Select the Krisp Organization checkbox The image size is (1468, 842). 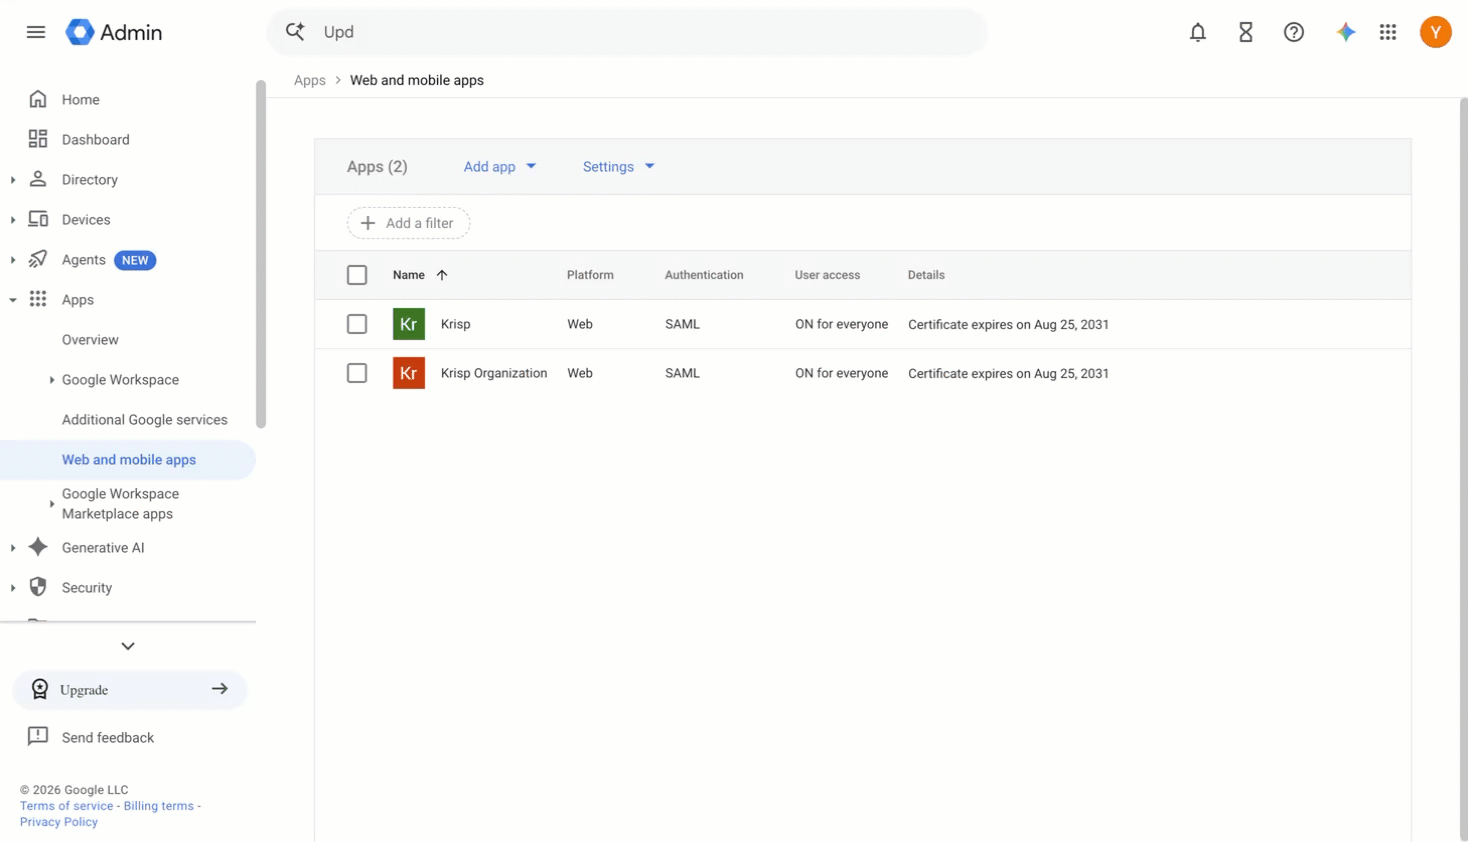(x=357, y=373)
